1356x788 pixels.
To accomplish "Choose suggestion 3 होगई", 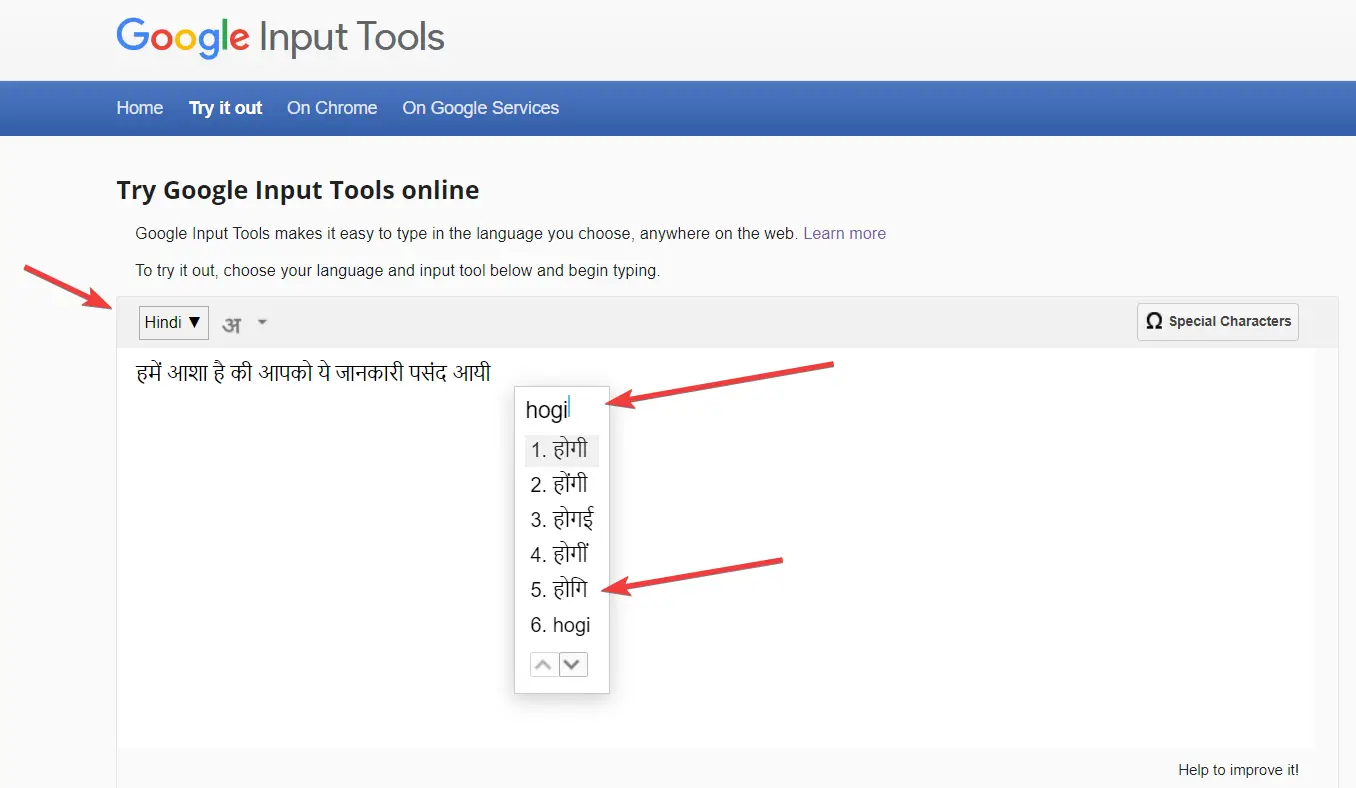I will tap(561, 520).
